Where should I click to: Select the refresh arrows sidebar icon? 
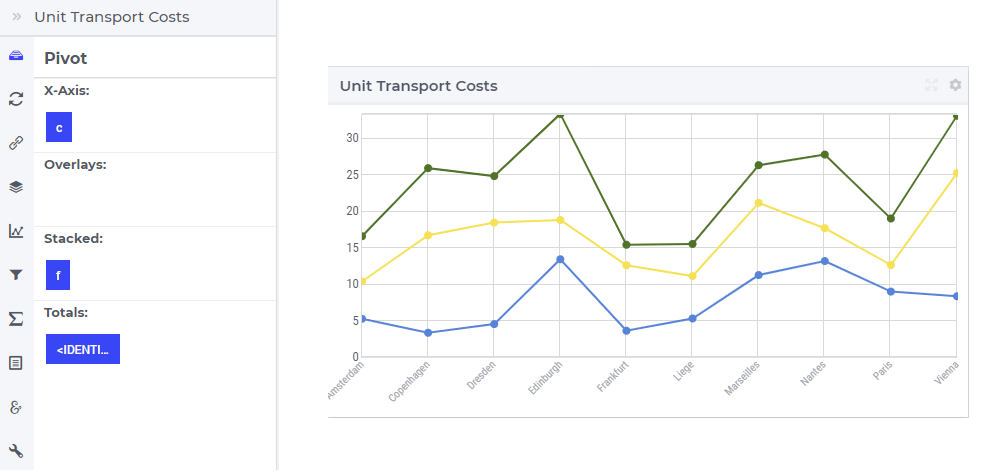16,99
